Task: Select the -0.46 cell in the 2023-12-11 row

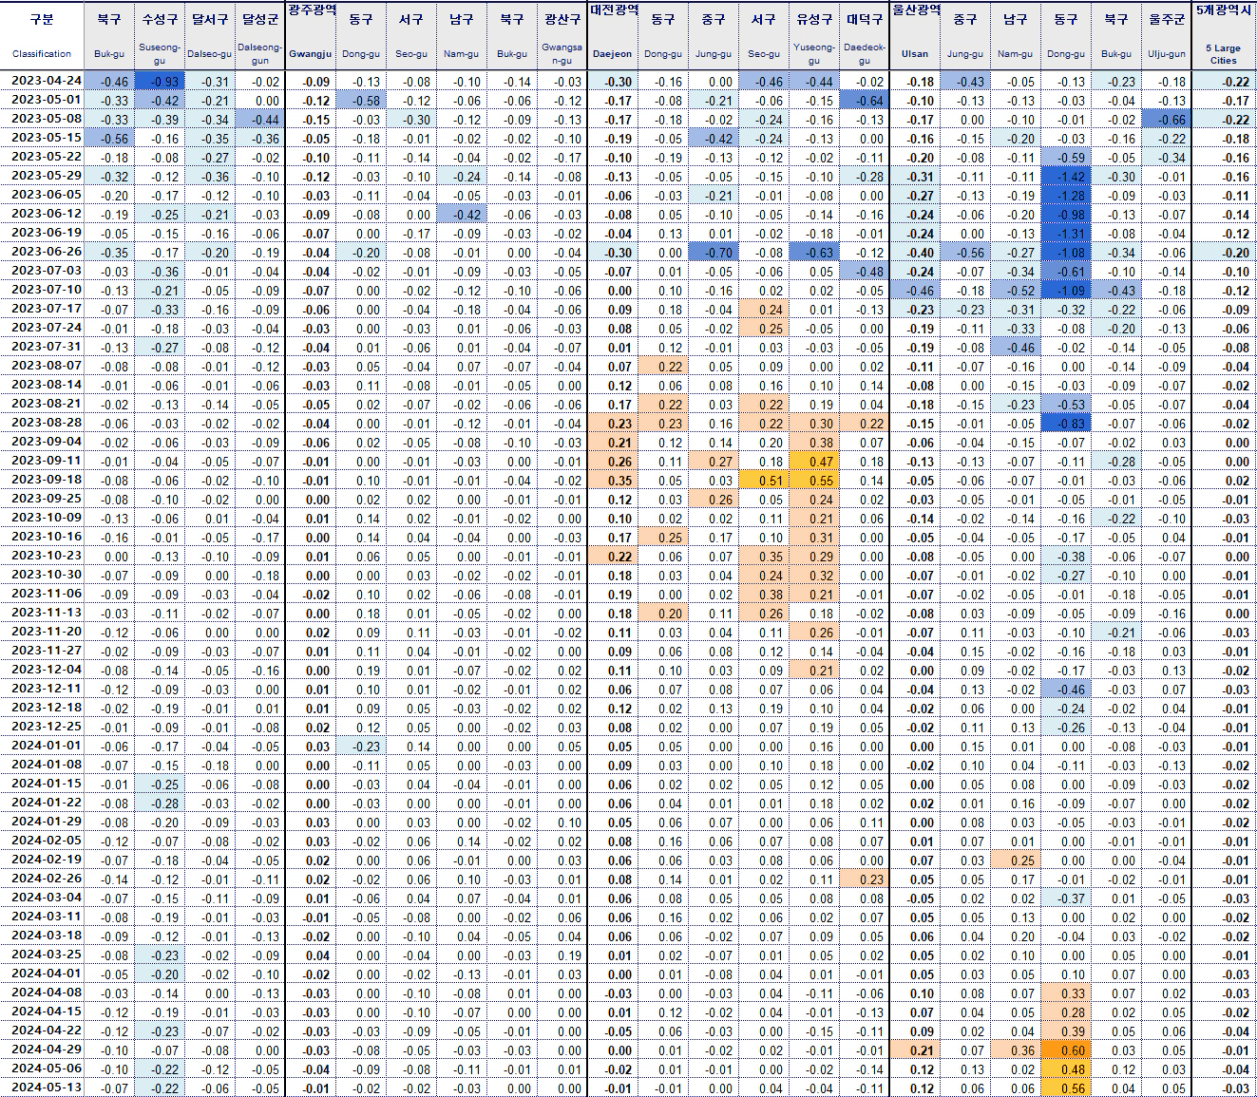Action: (x=1066, y=689)
